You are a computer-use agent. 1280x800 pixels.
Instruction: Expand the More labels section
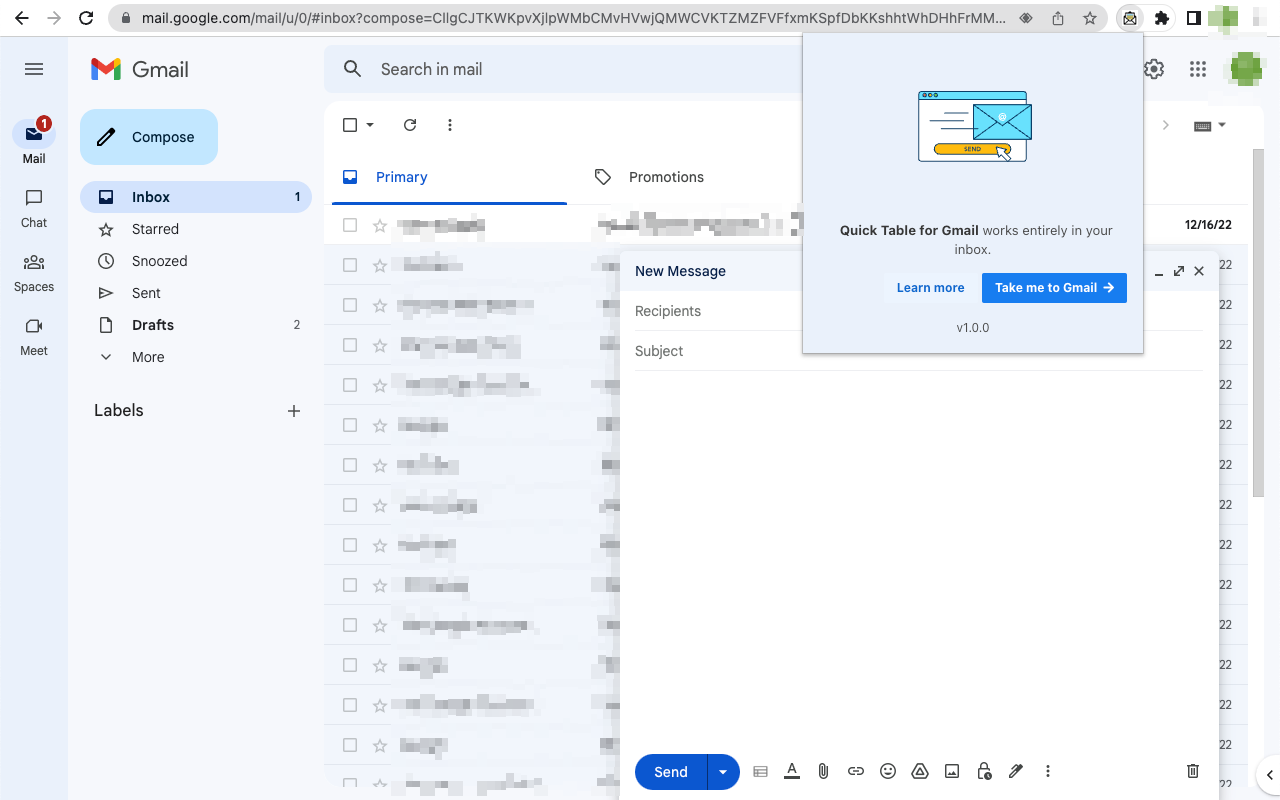click(x=147, y=356)
